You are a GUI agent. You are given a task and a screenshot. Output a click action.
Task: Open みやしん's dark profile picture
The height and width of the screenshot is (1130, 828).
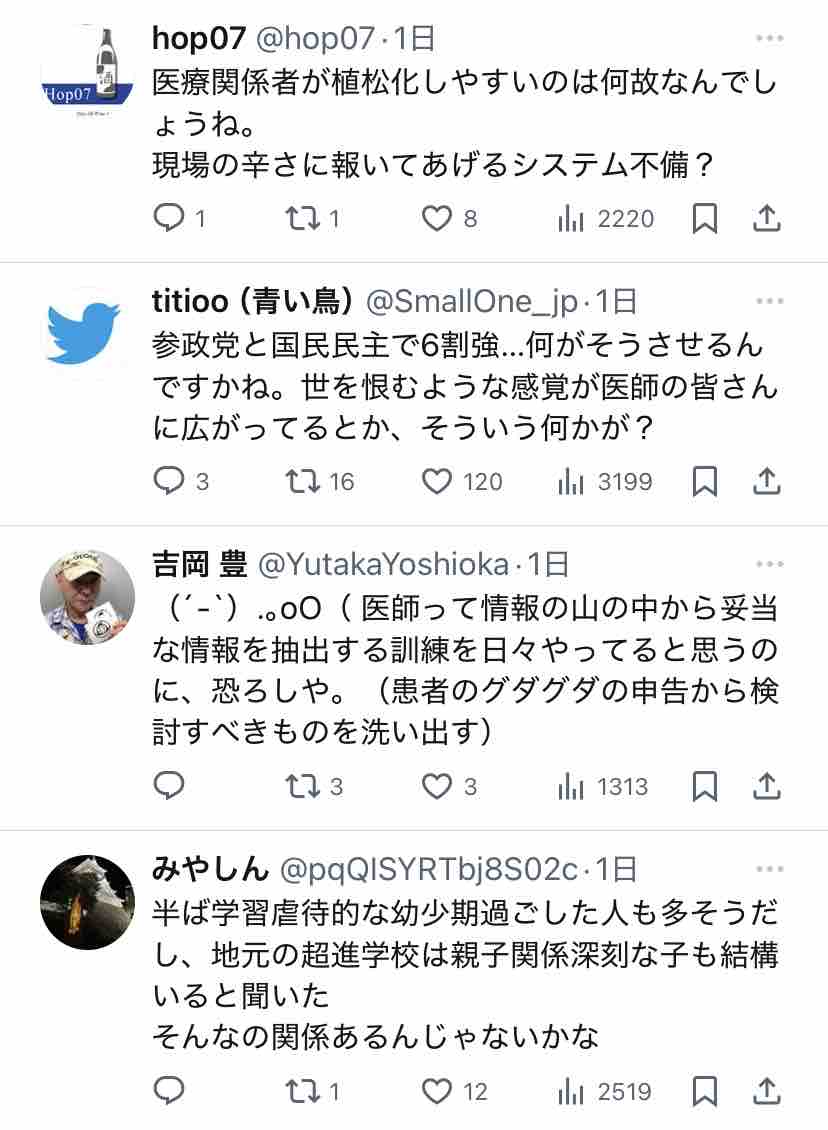[87, 902]
